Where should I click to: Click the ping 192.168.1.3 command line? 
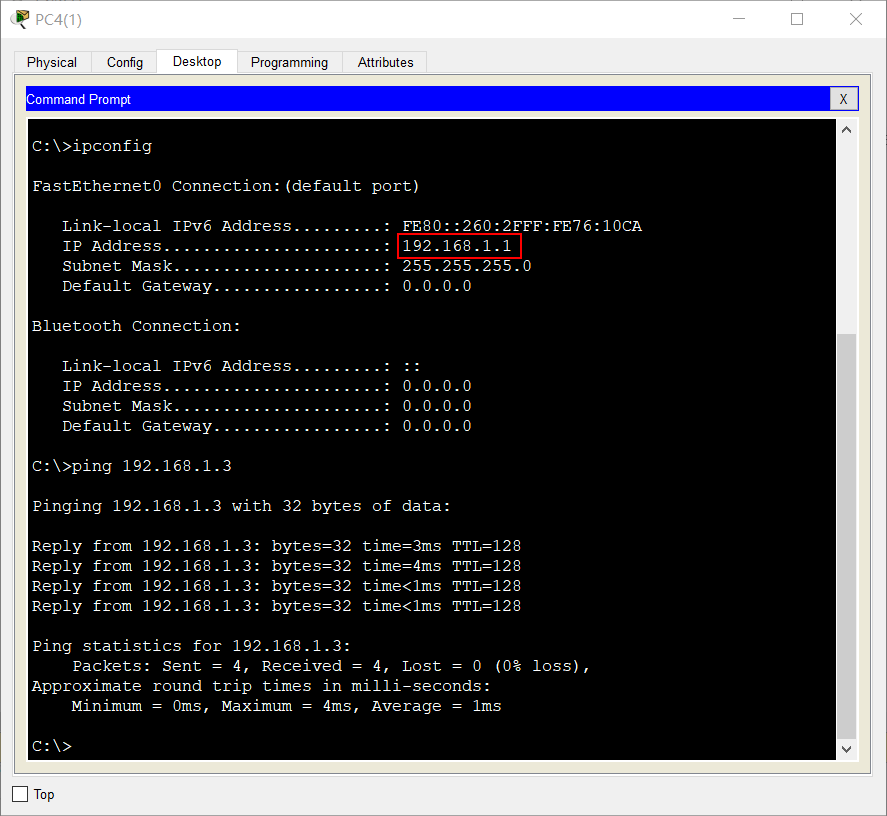[132, 466]
